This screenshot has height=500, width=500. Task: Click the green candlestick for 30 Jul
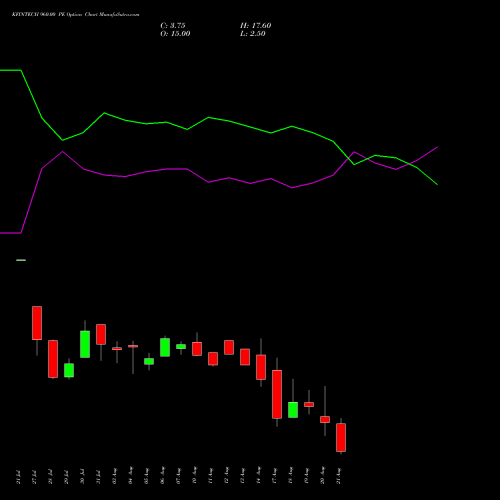(x=85, y=344)
